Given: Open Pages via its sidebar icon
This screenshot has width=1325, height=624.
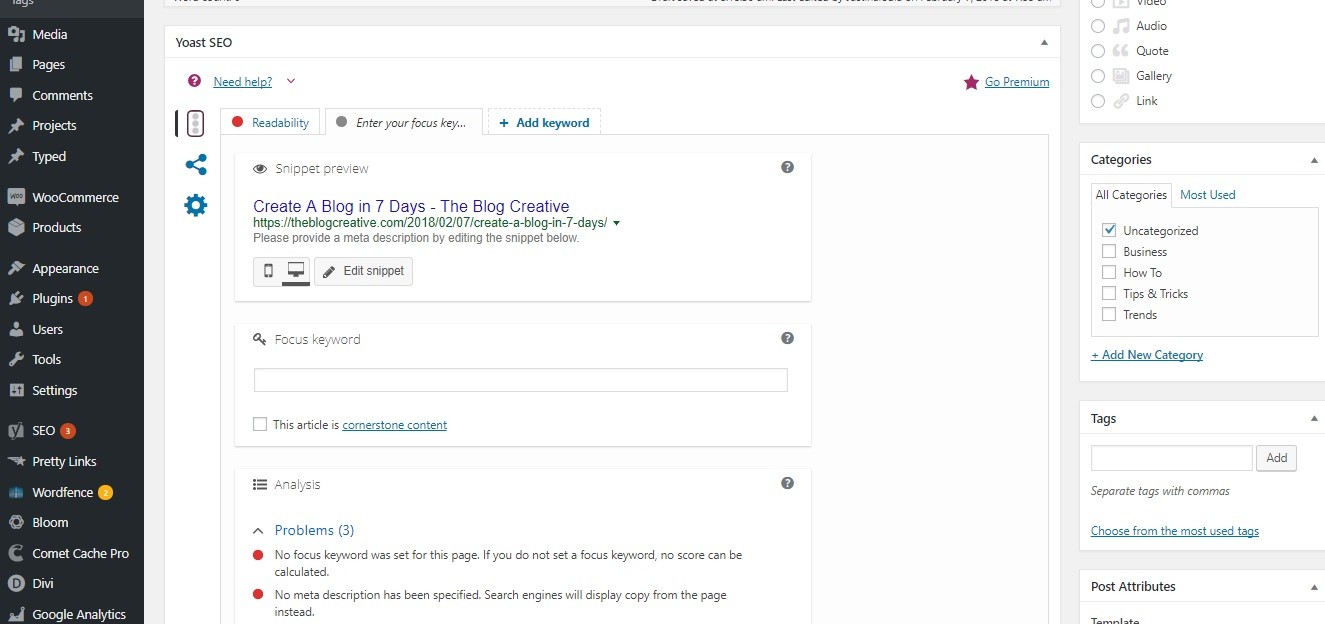Looking at the screenshot, I should pos(16,65).
